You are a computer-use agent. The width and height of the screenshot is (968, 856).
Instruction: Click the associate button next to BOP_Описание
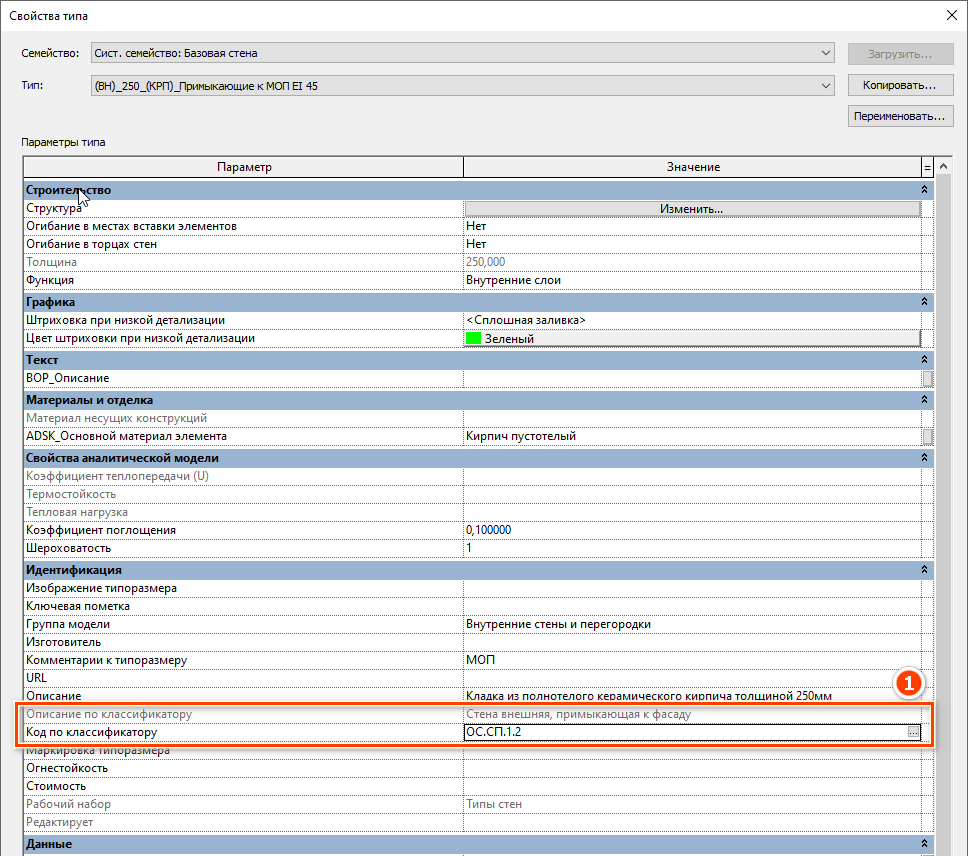[927, 379]
